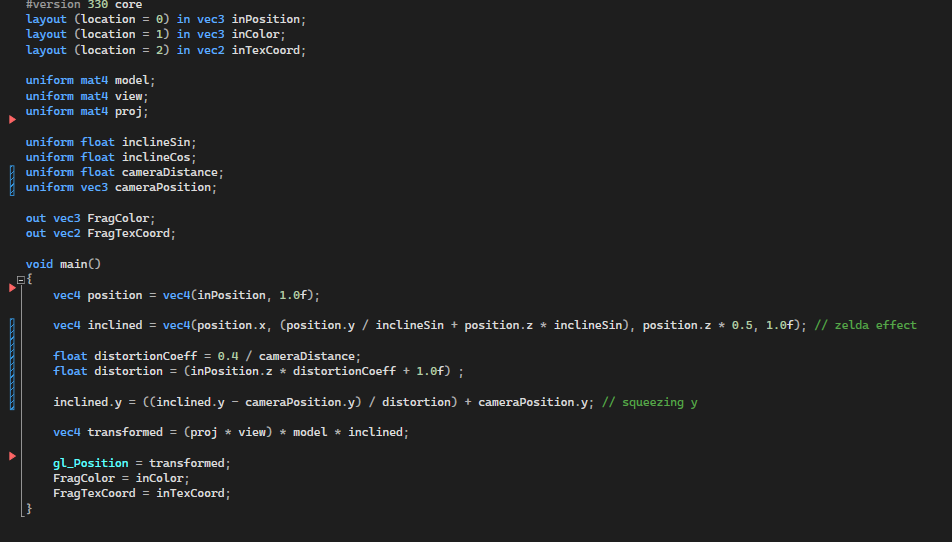
Task: Collapse the main function body block
Action: click(x=21, y=280)
